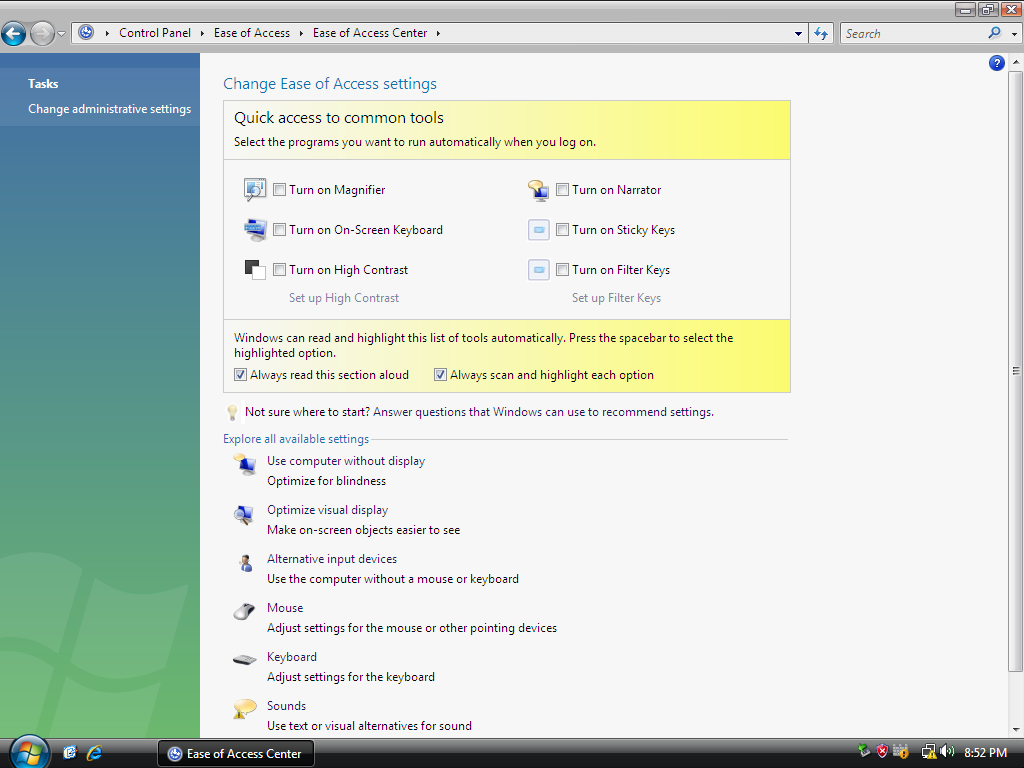1024x768 pixels.
Task: Click the Use computer without display link
Action: 345,461
